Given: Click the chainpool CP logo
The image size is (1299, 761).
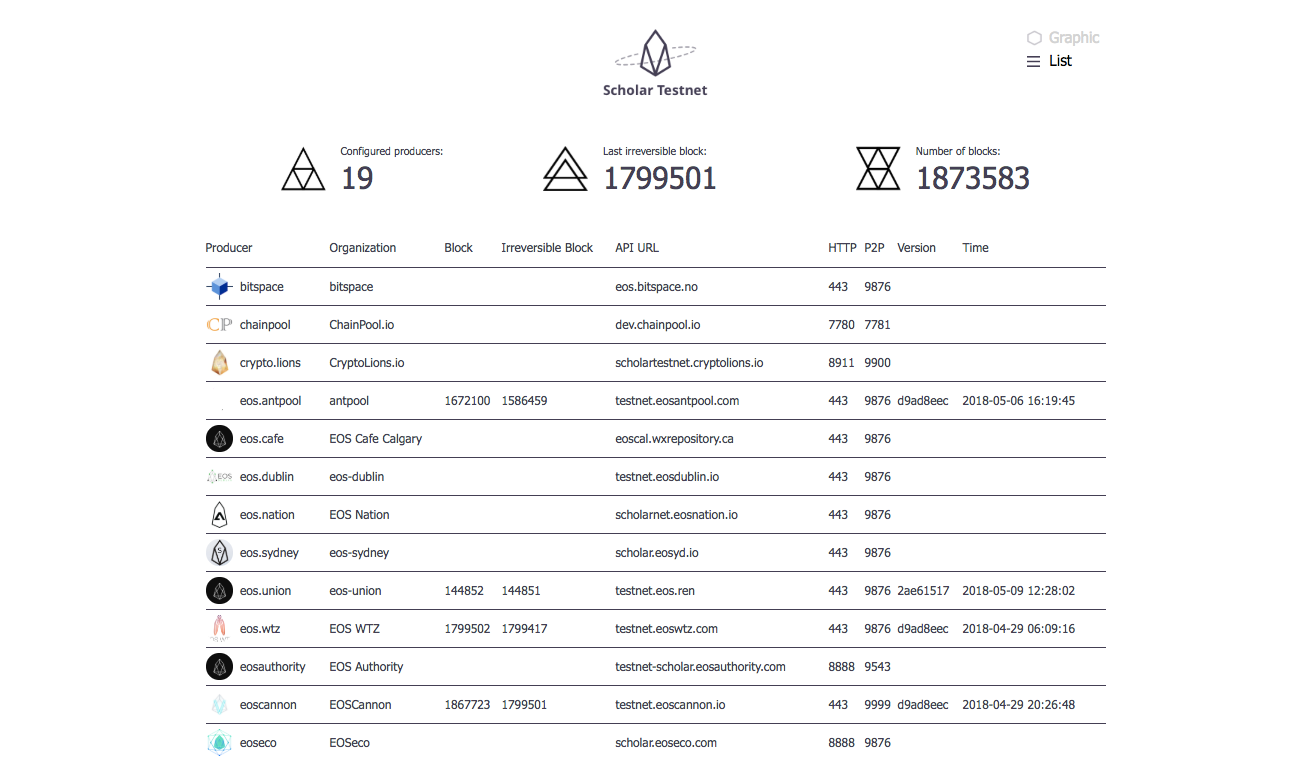Looking at the screenshot, I should pyautogui.click(x=219, y=325).
